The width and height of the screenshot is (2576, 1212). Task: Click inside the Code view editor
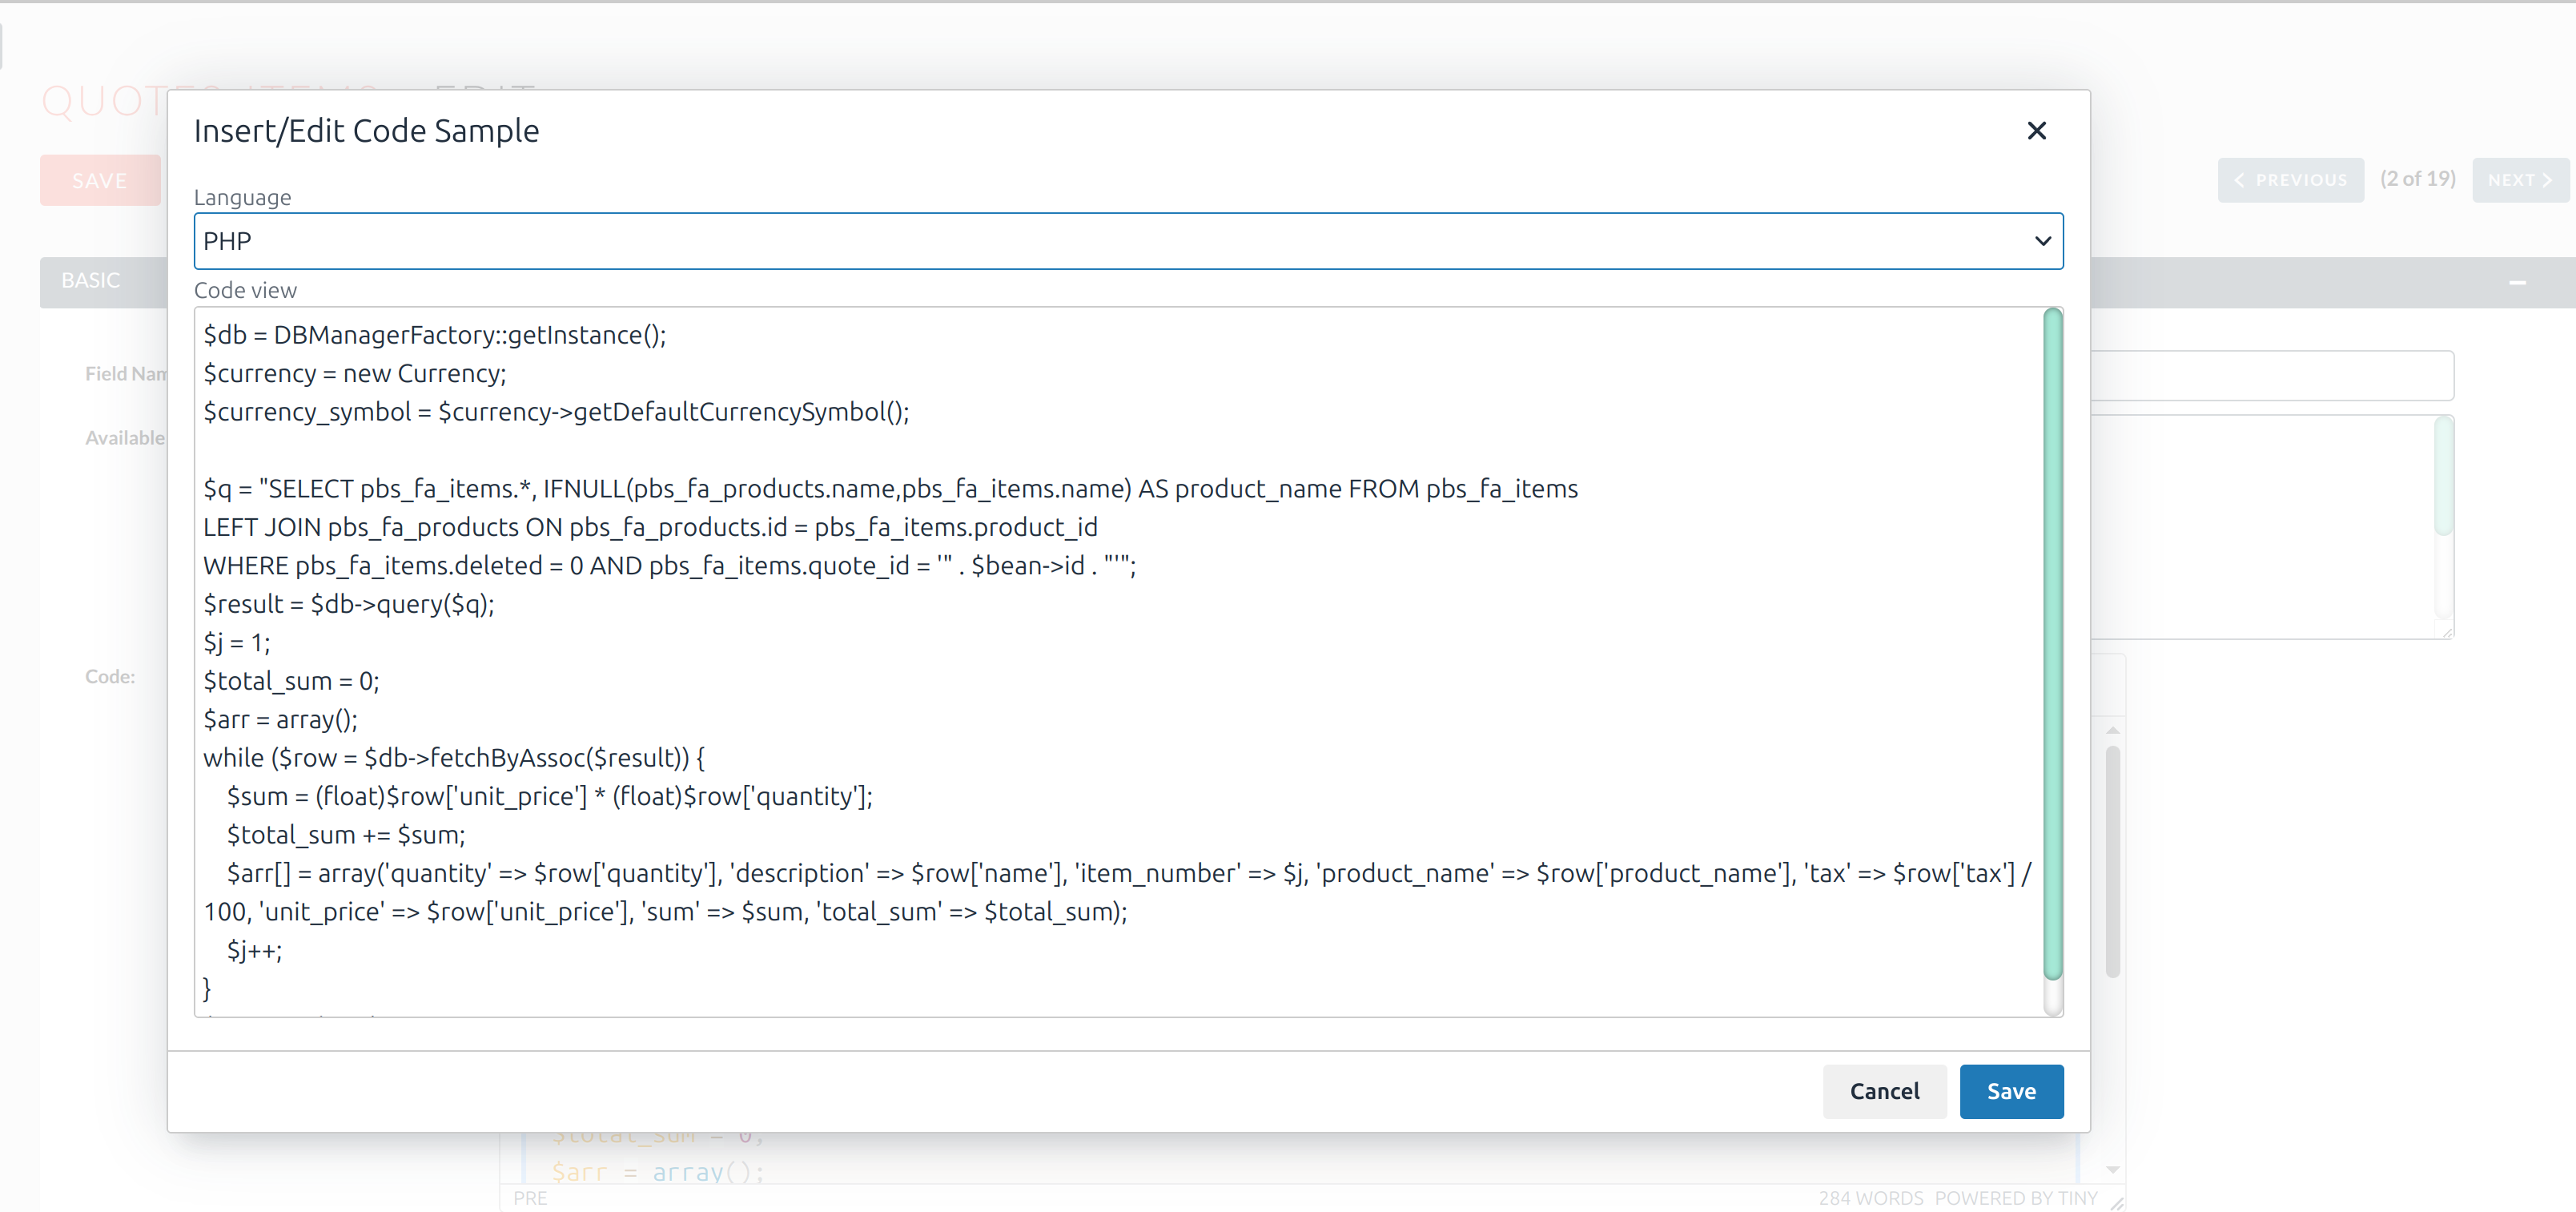tap(1100, 660)
